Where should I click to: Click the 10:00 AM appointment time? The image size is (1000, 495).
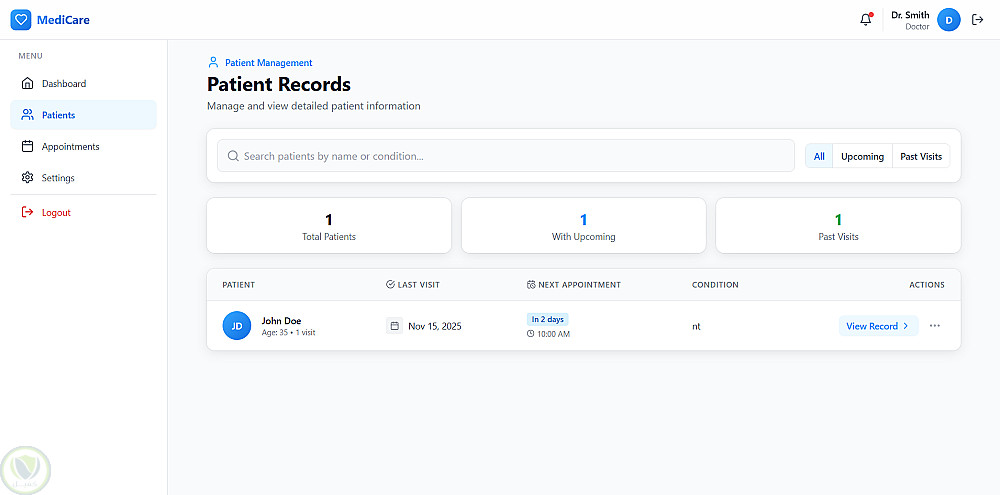tap(554, 334)
